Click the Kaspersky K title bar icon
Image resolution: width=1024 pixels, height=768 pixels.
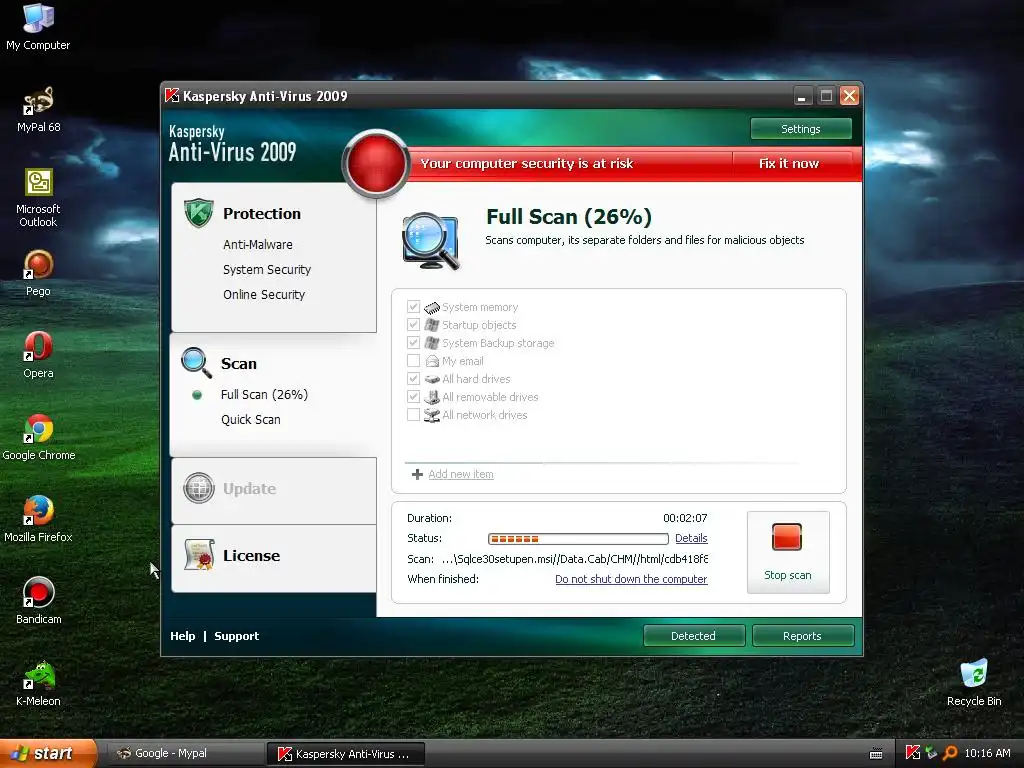(172, 95)
